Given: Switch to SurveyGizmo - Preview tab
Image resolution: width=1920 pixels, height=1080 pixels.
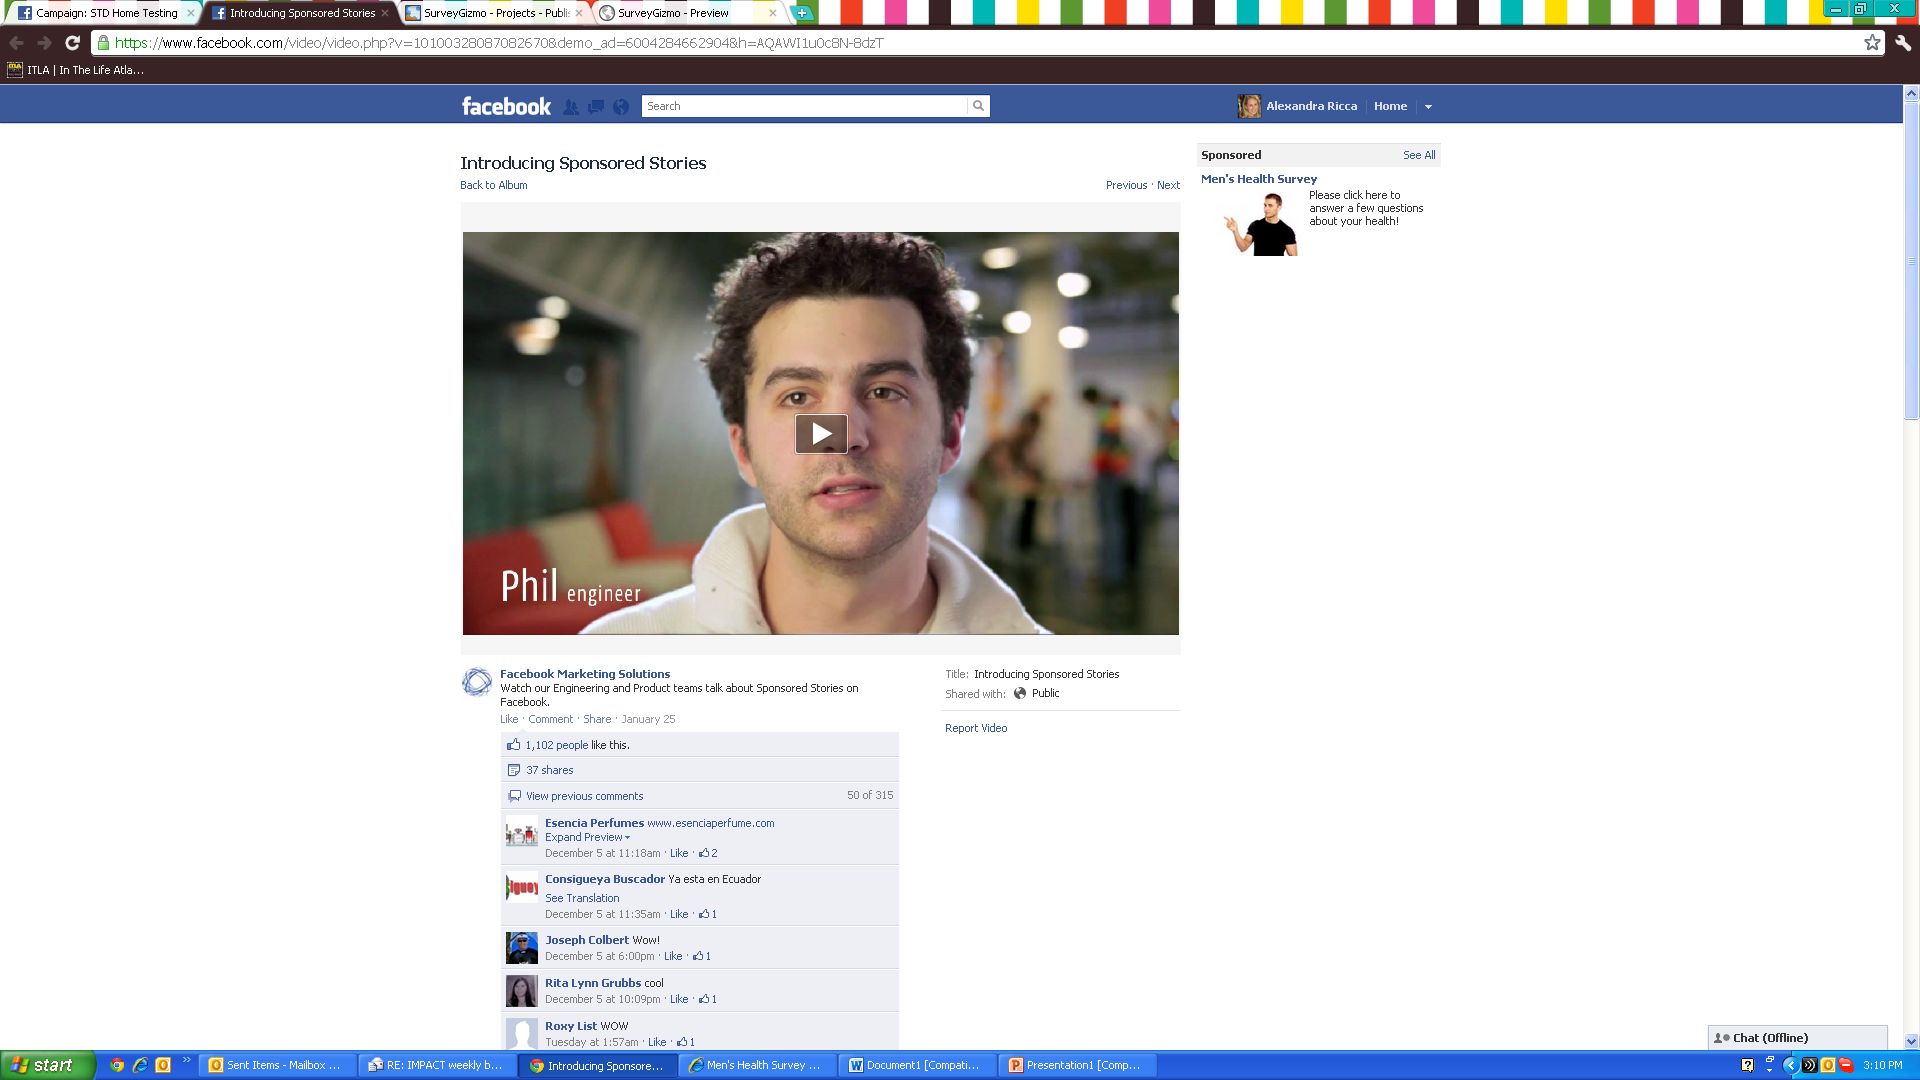Looking at the screenshot, I should coord(672,13).
